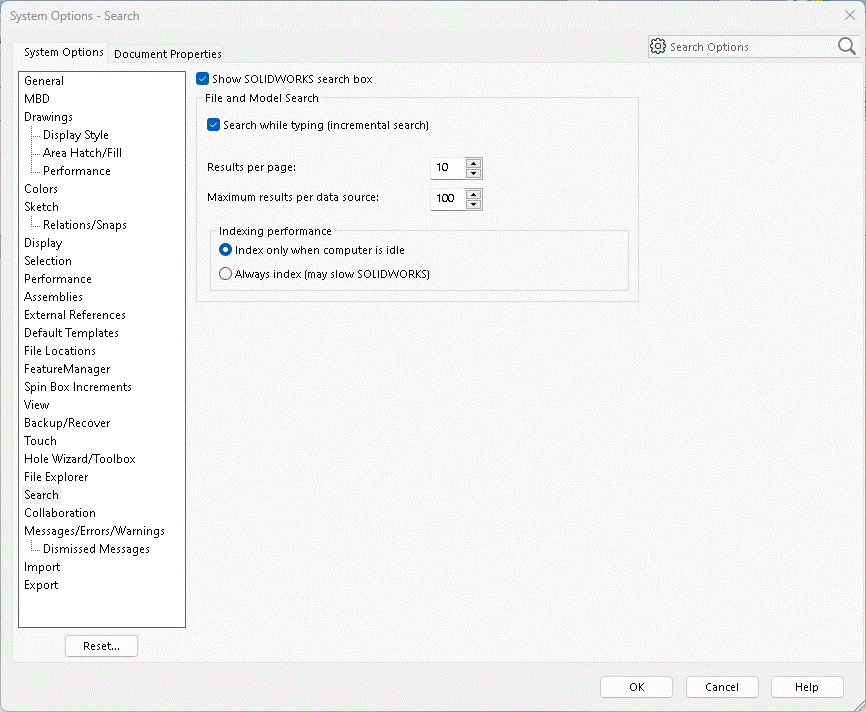Image resolution: width=866 pixels, height=712 pixels.
Task: Decrease Maximum results per data source
Action: [x=473, y=204]
